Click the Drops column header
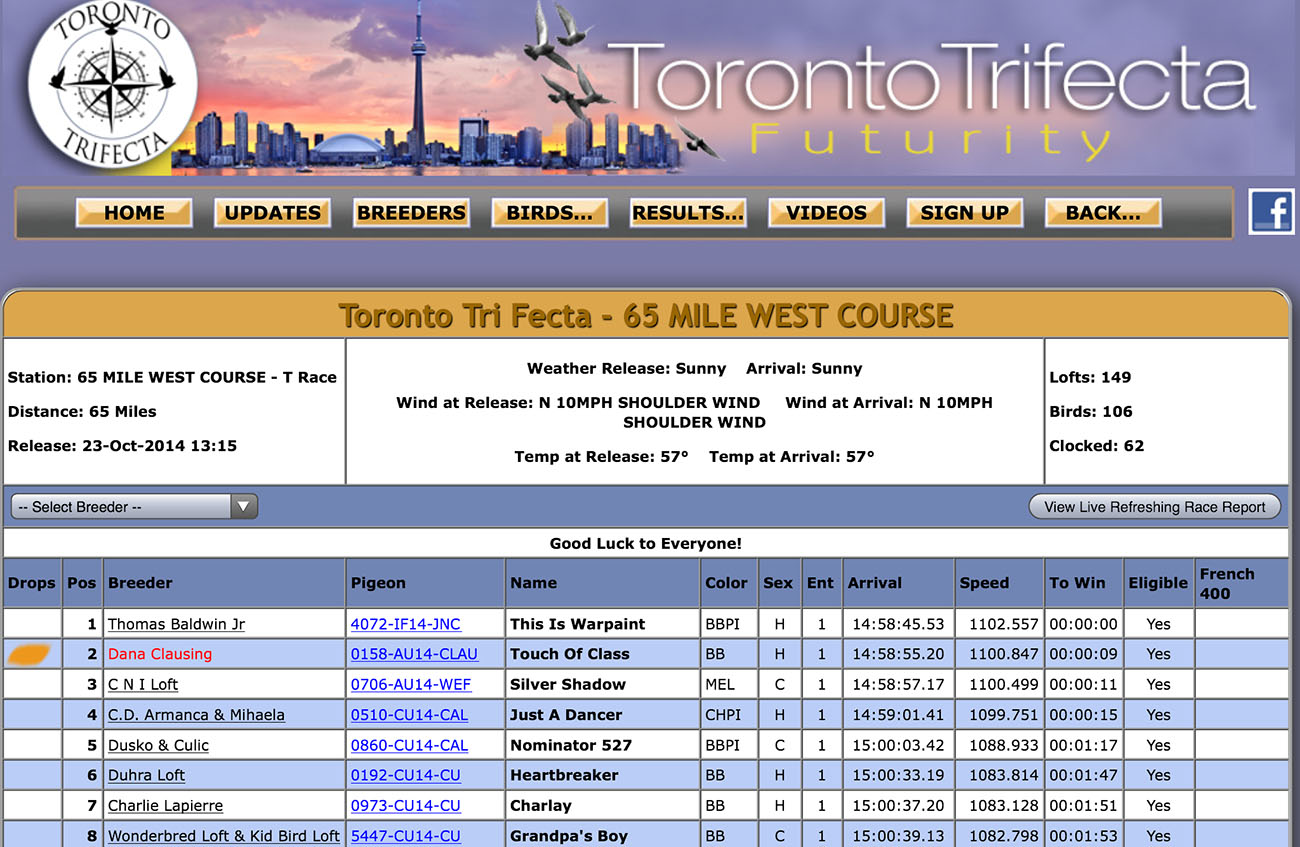This screenshot has width=1300, height=847. (x=32, y=583)
